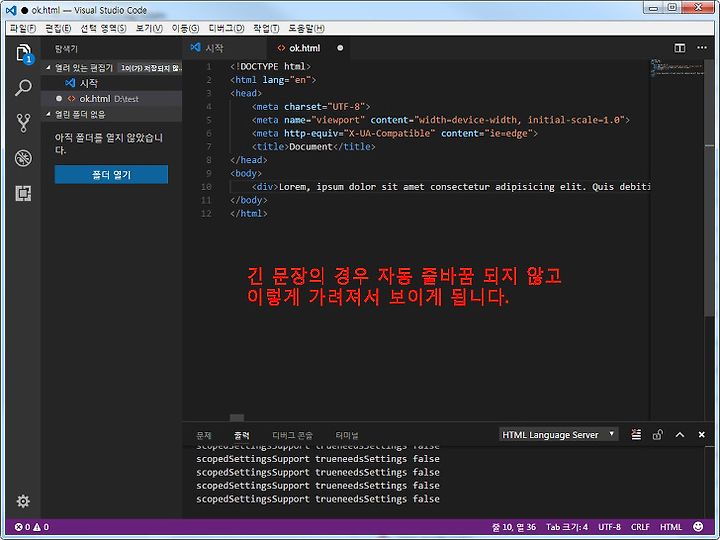Click the errors and warnings count in status bar
Image resolution: width=720 pixels, height=540 pixels.
tap(32, 527)
